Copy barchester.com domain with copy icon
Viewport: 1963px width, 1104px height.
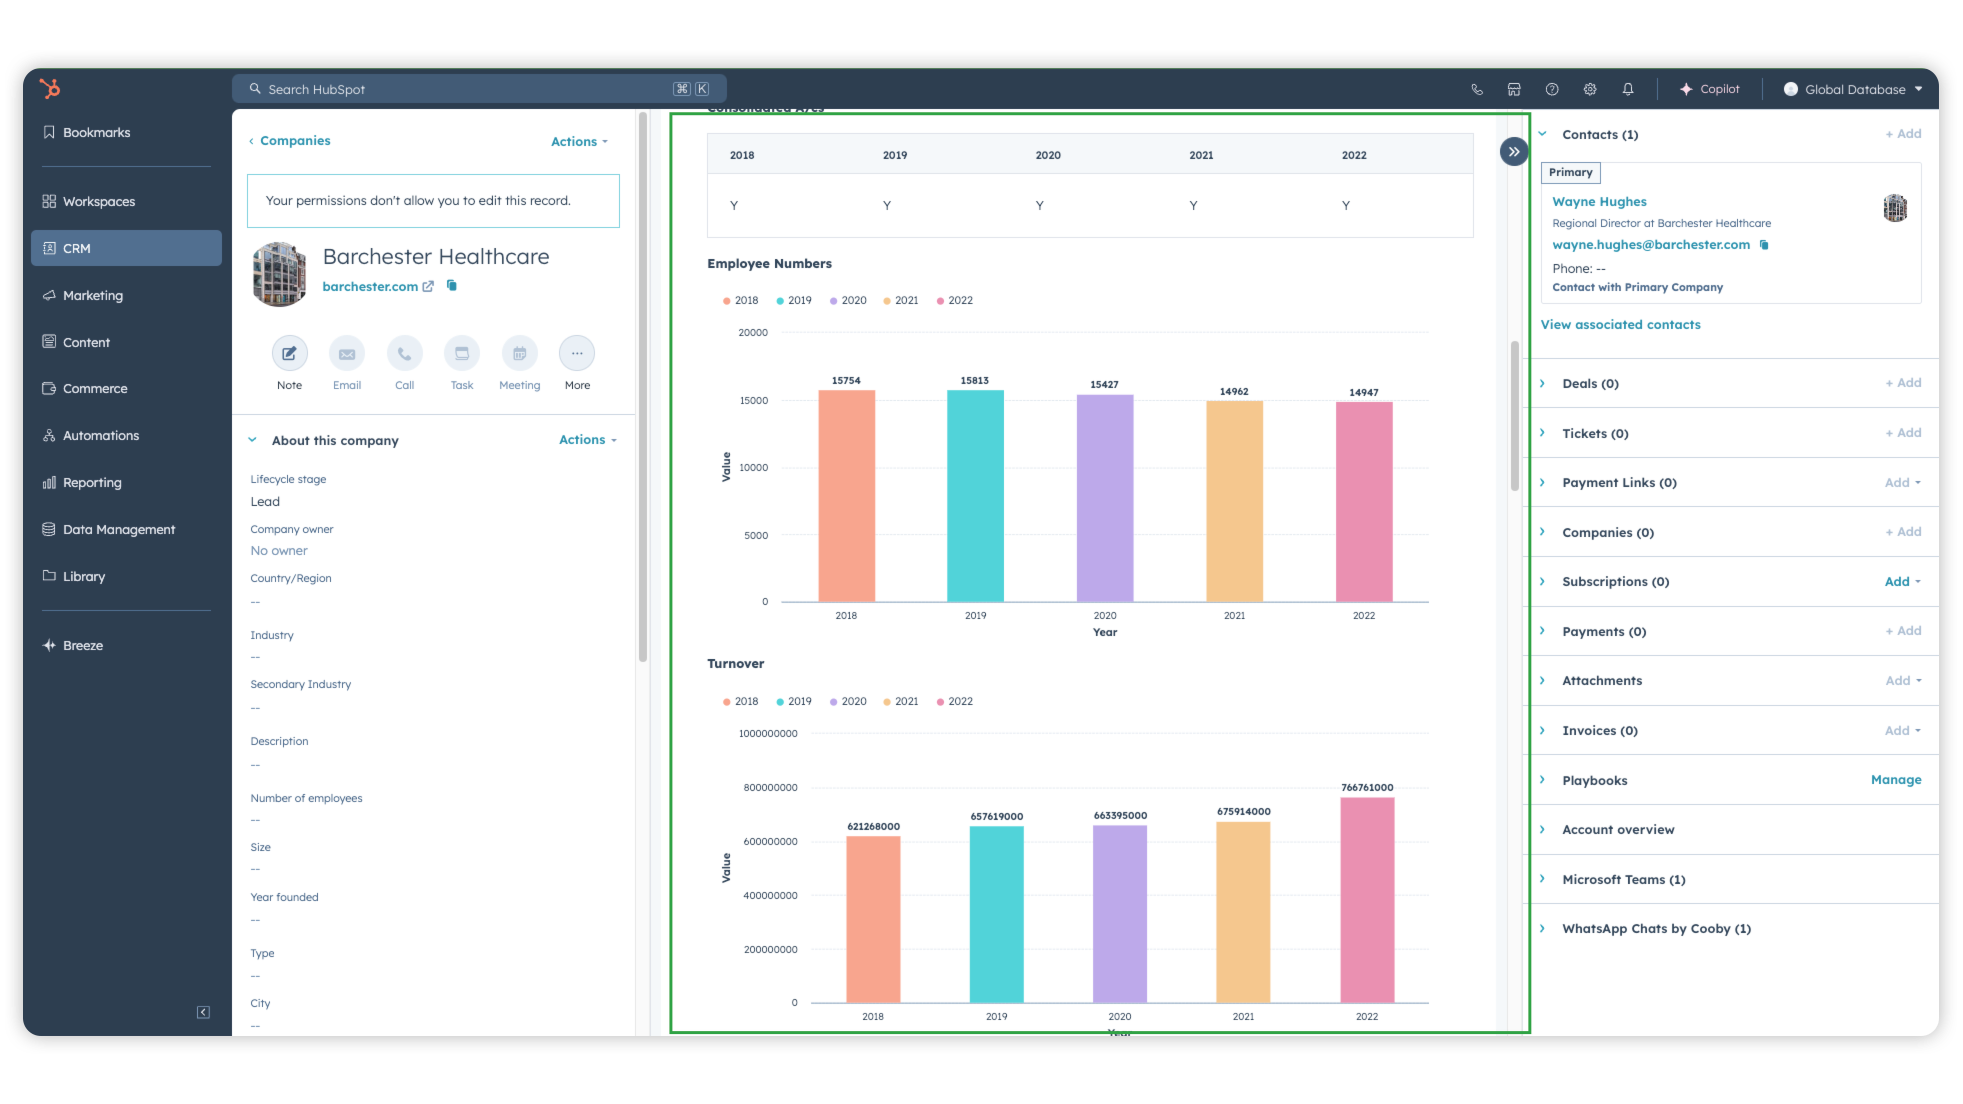click(452, 286)
